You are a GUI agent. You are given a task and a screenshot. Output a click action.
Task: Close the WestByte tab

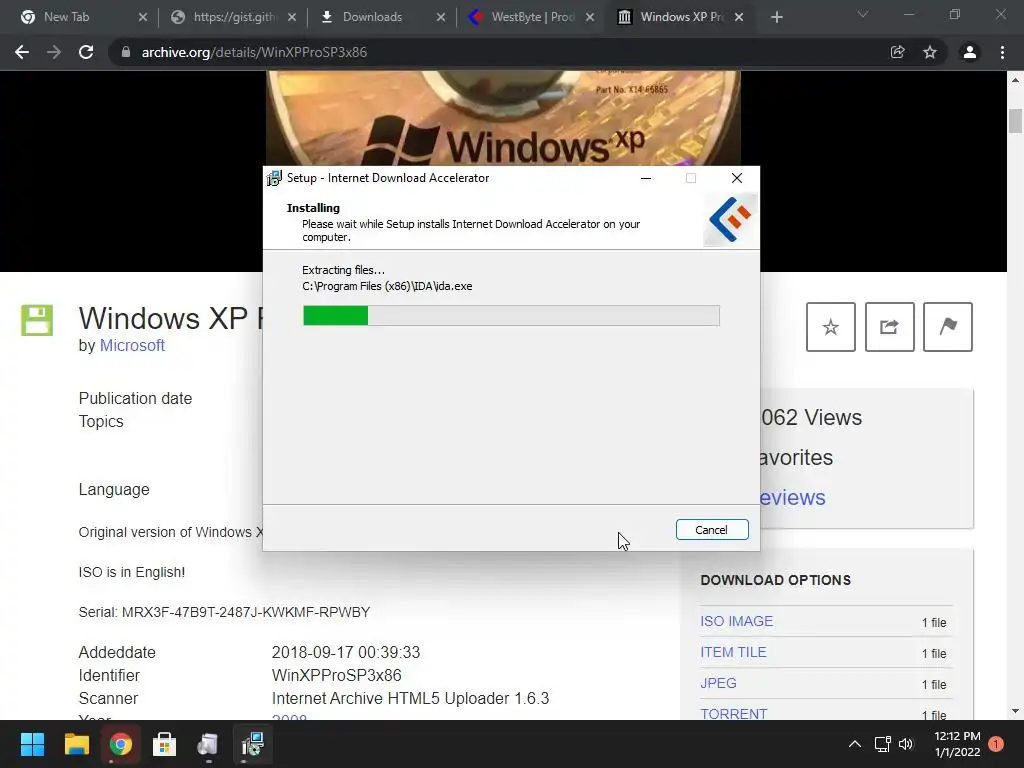[x=590, y=18]
